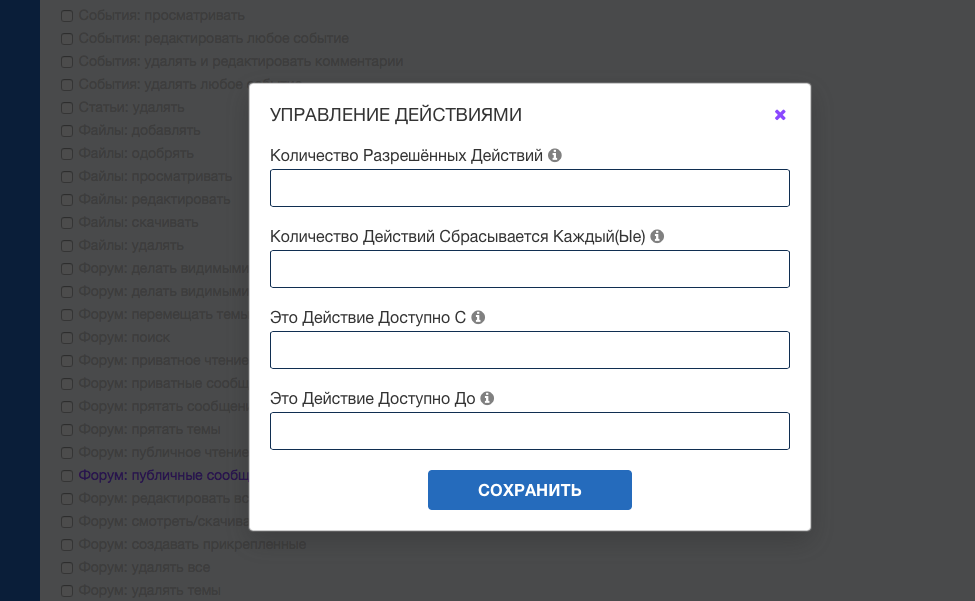Click info icon beside Это Действие Доступно До

487,398
